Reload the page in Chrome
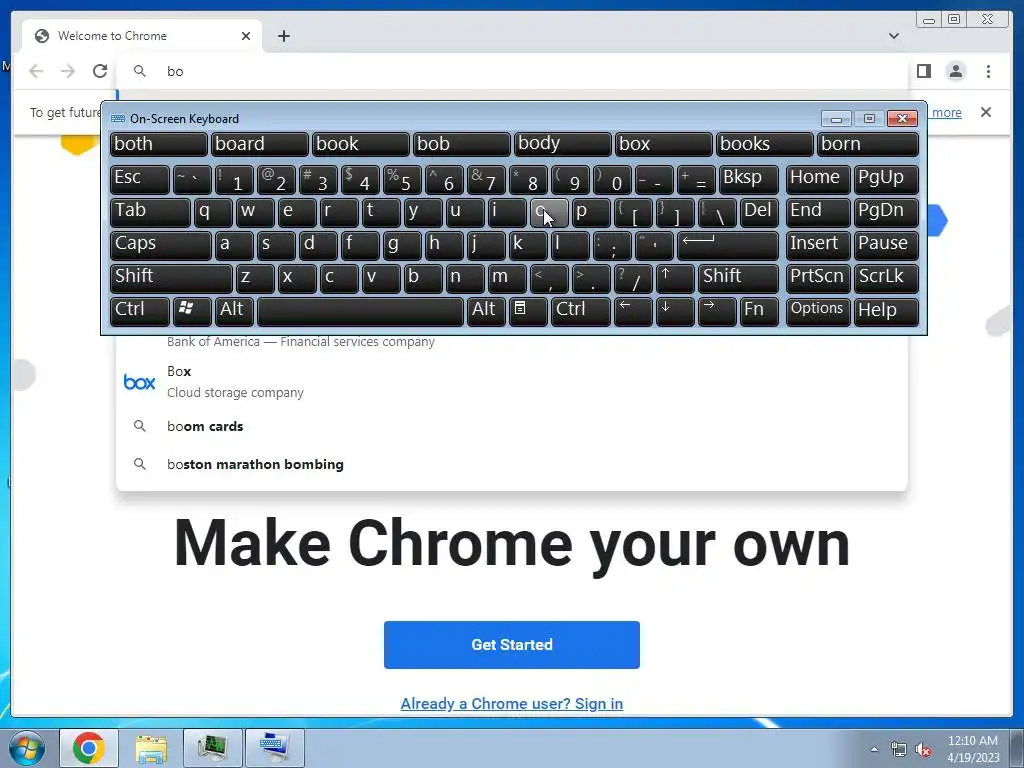This screenshot has width=1024, height=768. (x=100, y=71)
